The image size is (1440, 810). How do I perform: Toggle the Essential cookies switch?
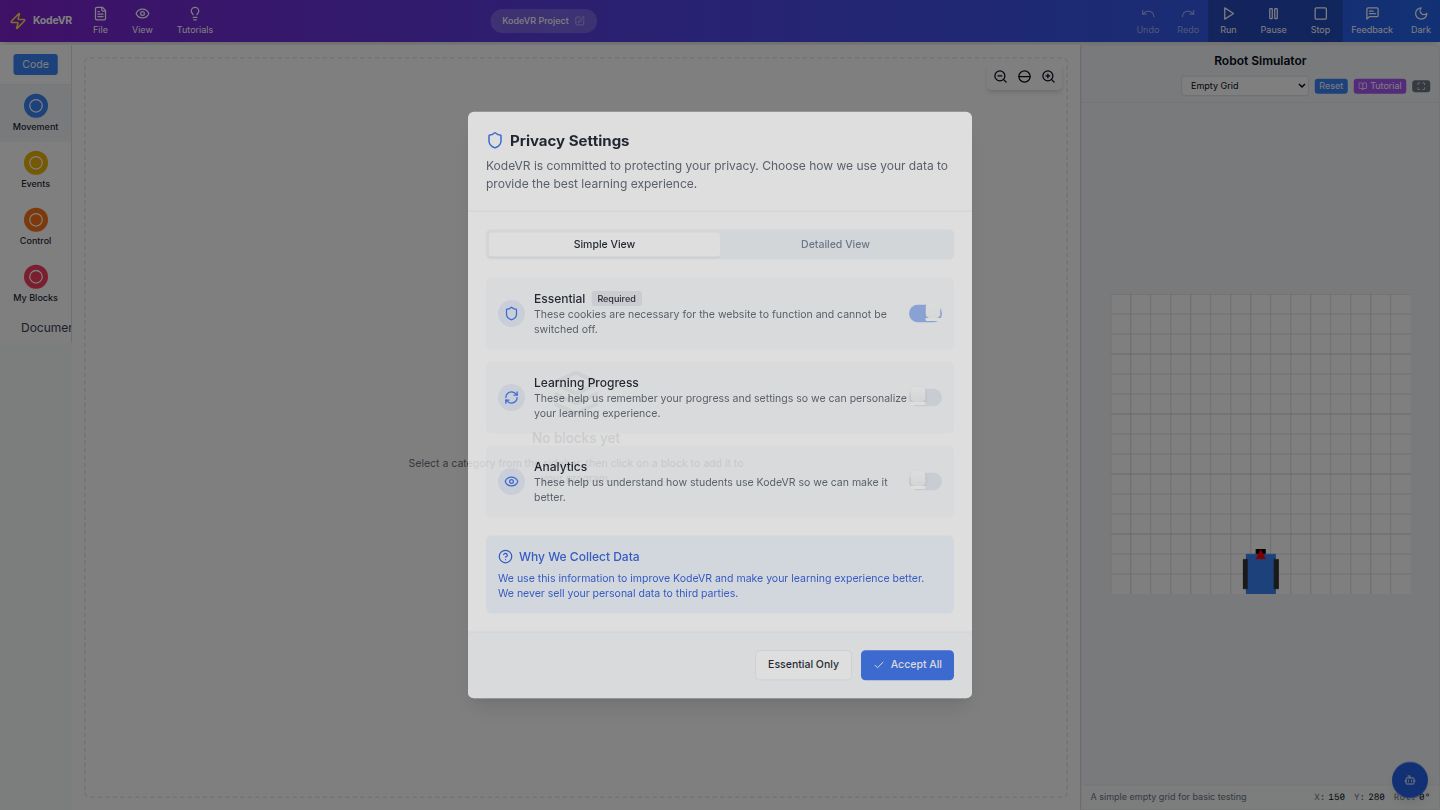click(x=925, y=313)
